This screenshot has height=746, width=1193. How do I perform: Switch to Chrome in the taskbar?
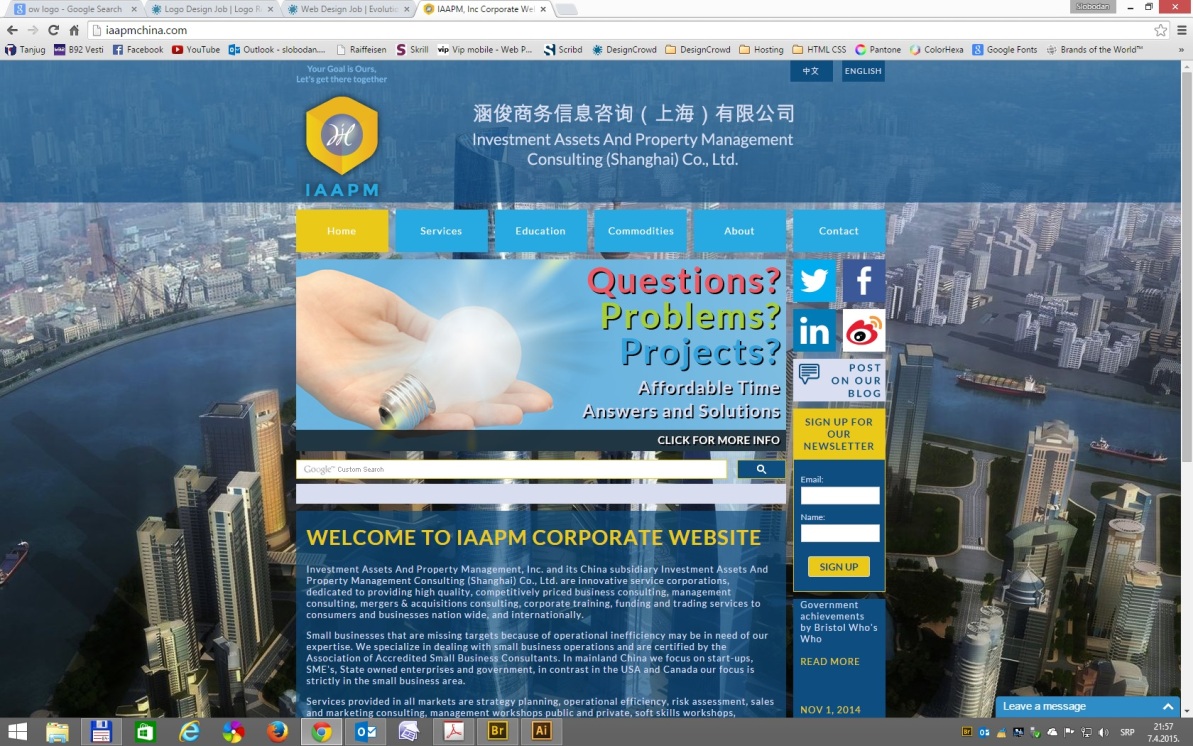click(x=322, y=732)
